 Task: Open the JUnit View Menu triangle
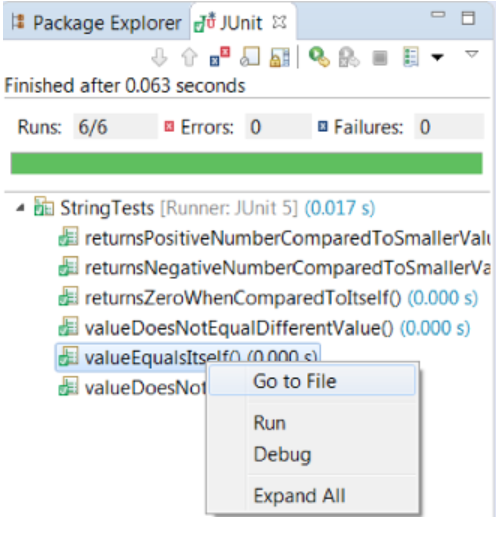(x=472, y=54)
